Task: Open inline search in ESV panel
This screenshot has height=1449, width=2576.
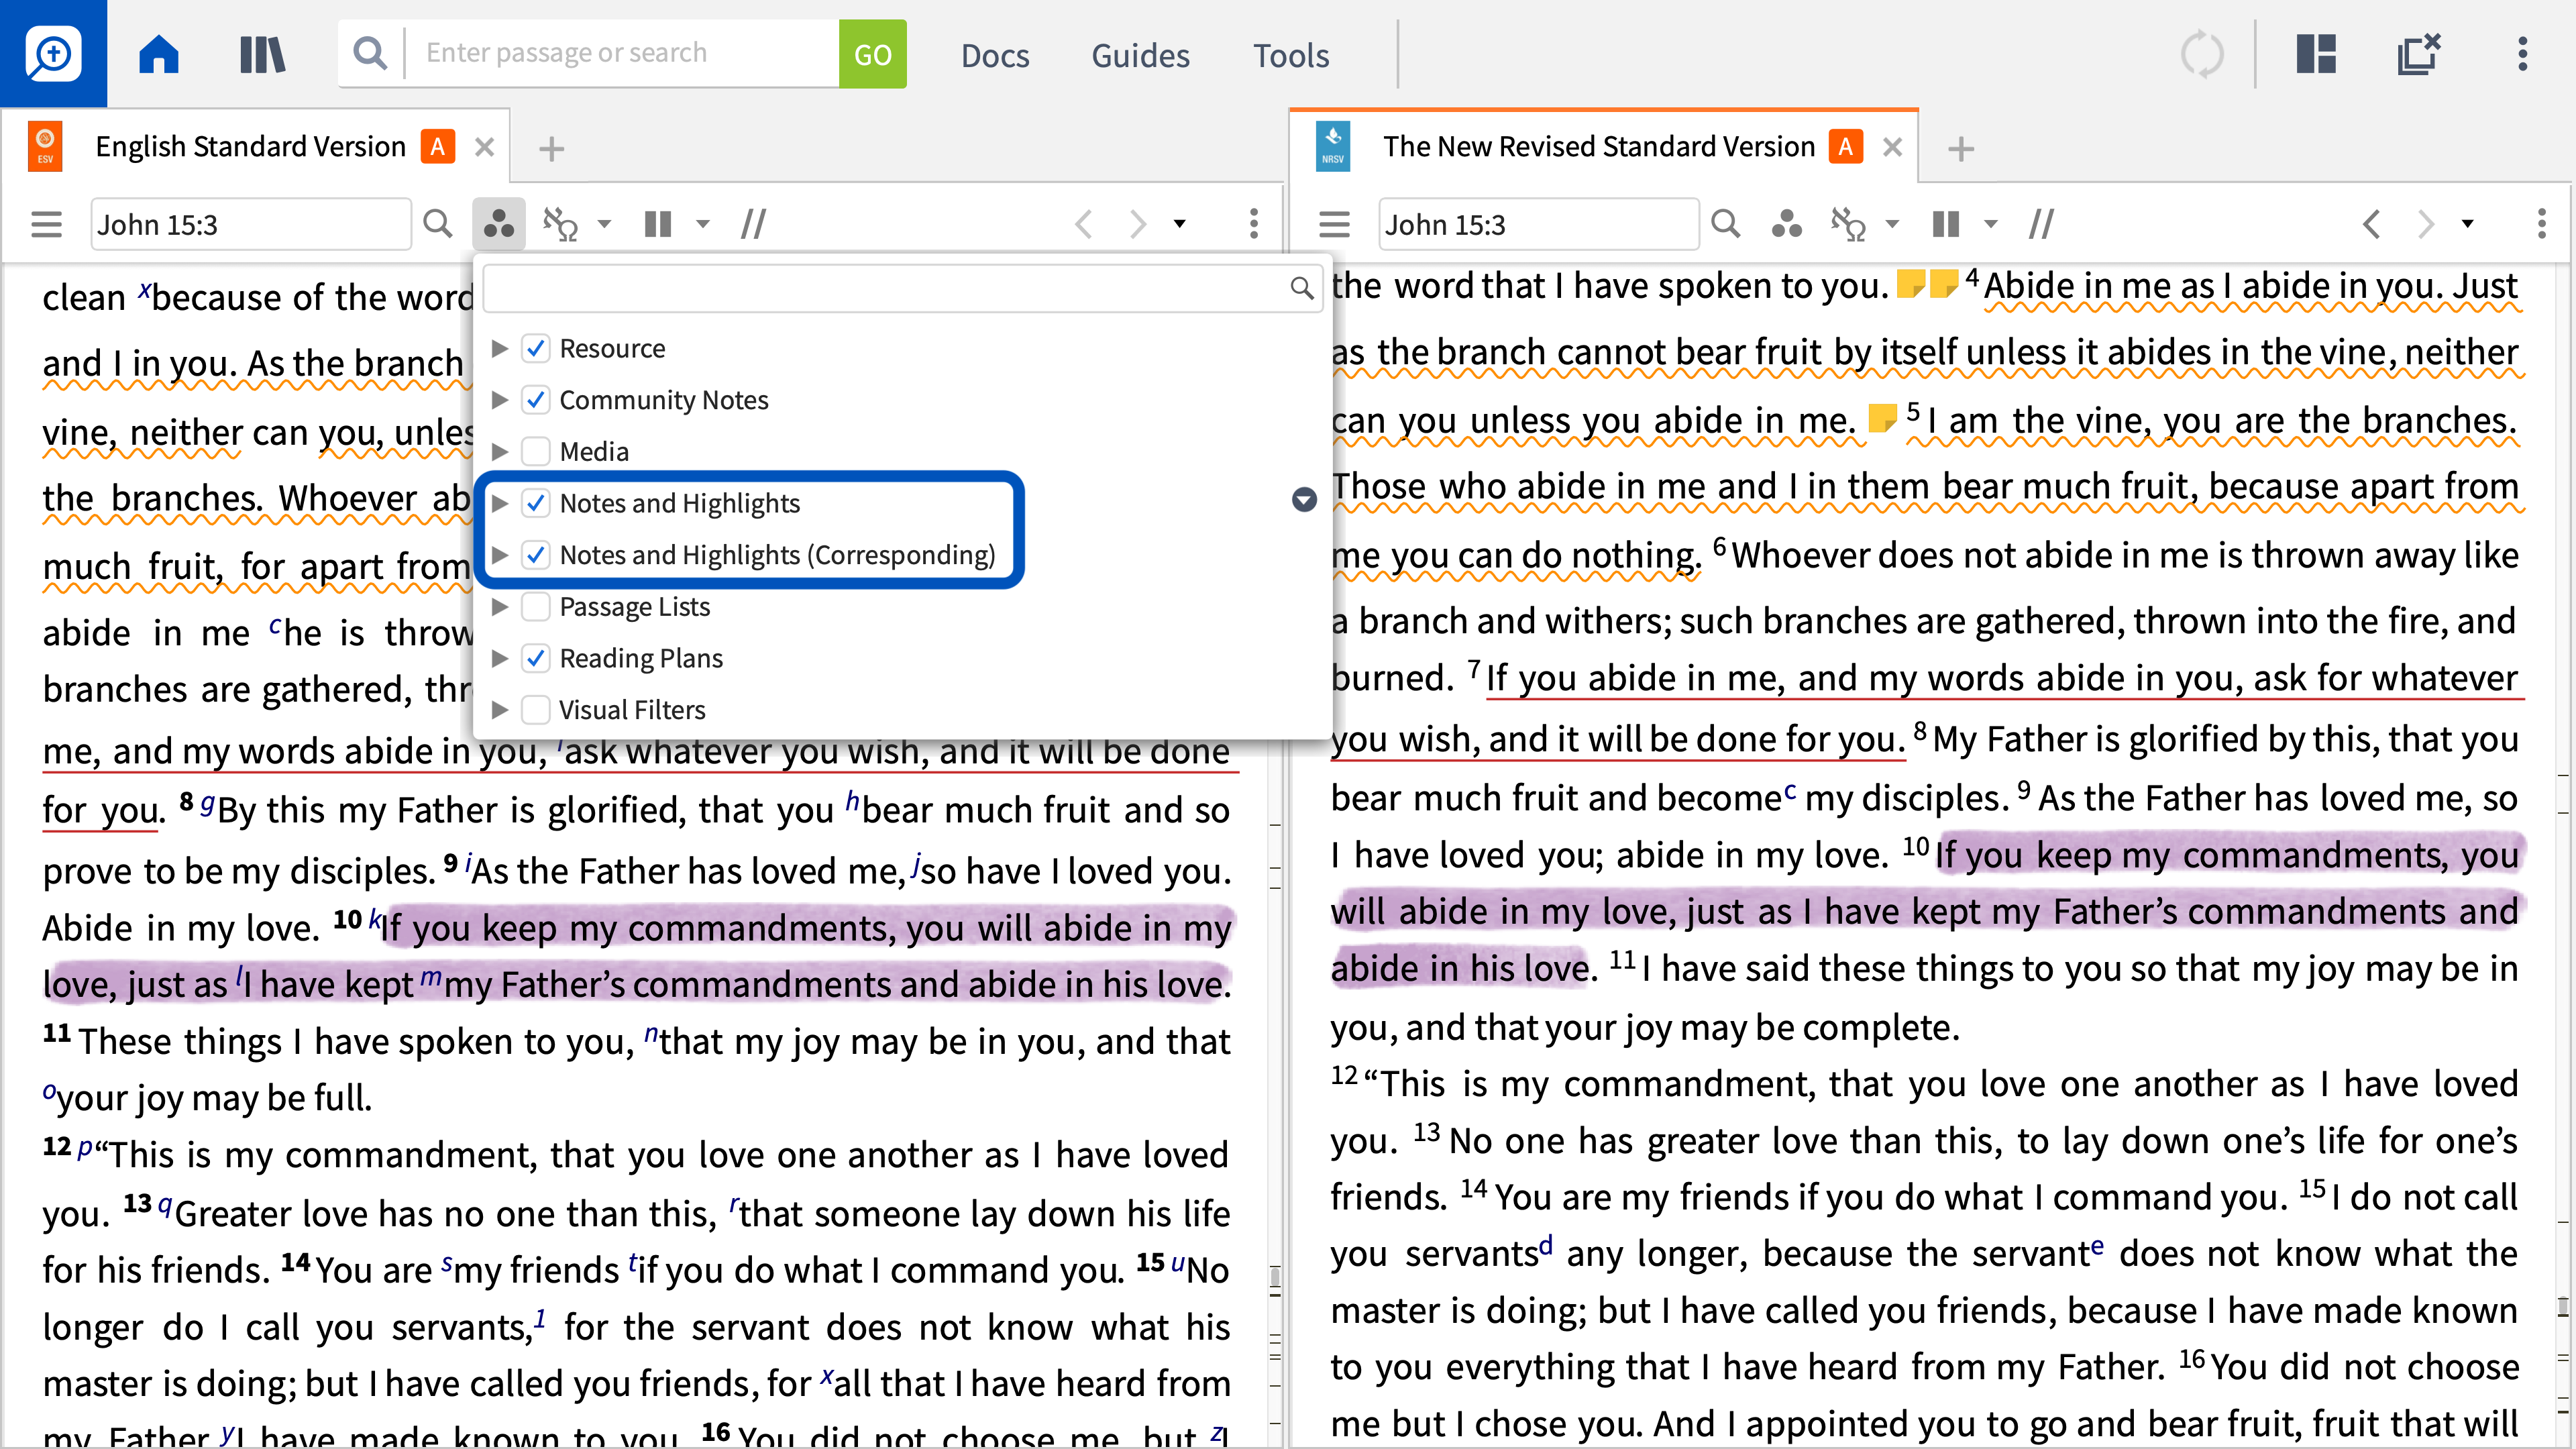Action: (x=438, y=224)
